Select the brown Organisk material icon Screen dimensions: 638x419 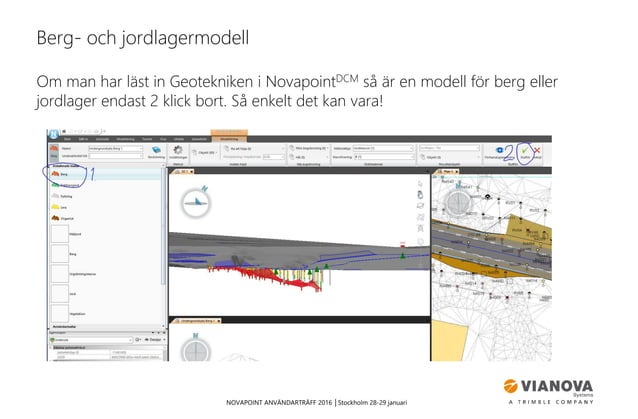55,218
